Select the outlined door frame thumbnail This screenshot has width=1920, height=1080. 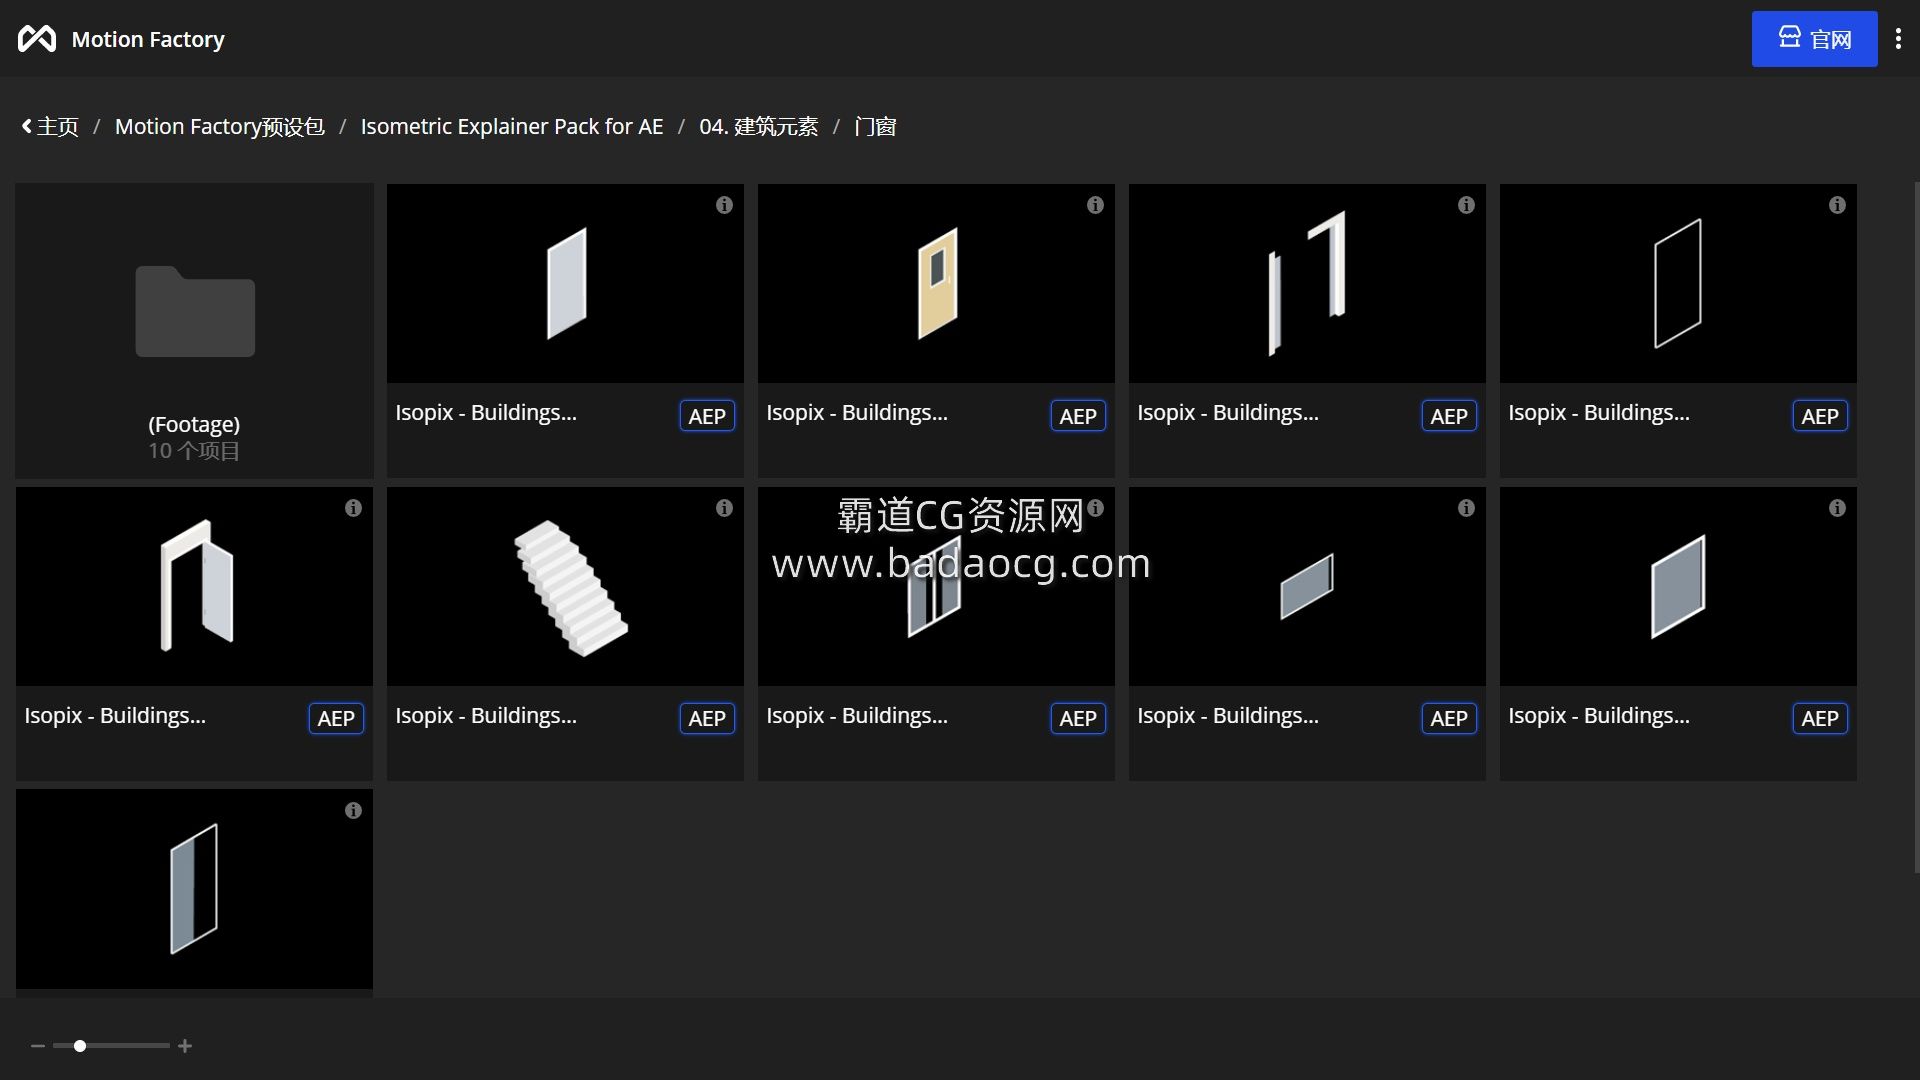pyautogui.click(x=1678, y=284)
